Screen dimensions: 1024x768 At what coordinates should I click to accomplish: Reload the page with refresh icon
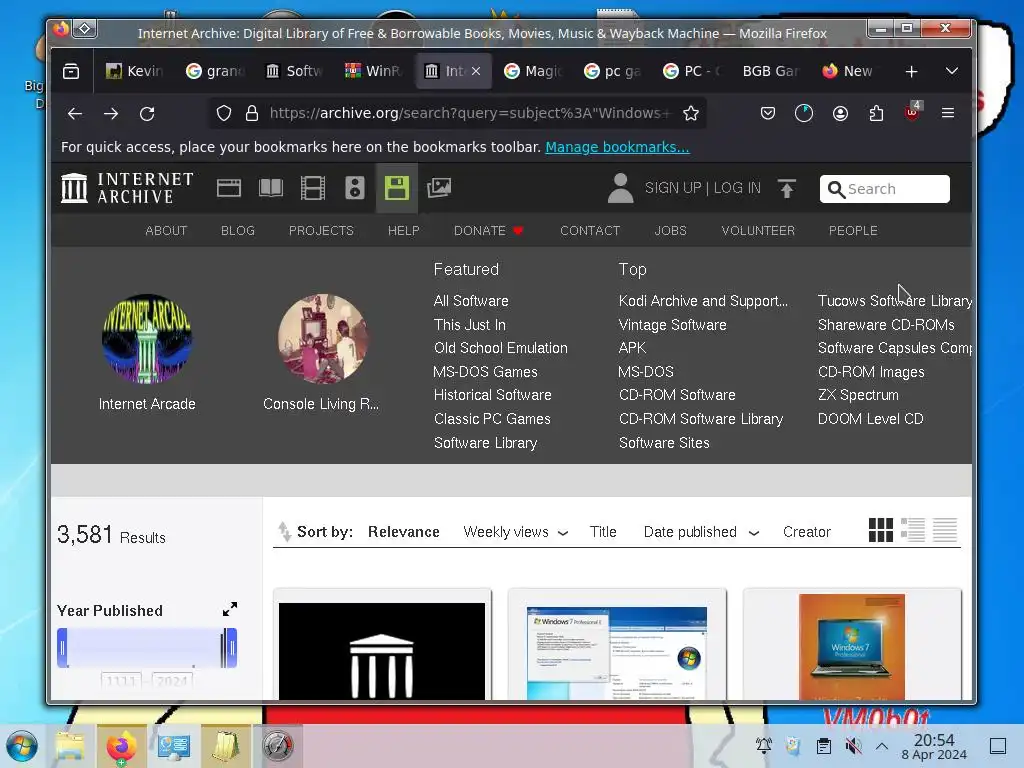point(147,114)
